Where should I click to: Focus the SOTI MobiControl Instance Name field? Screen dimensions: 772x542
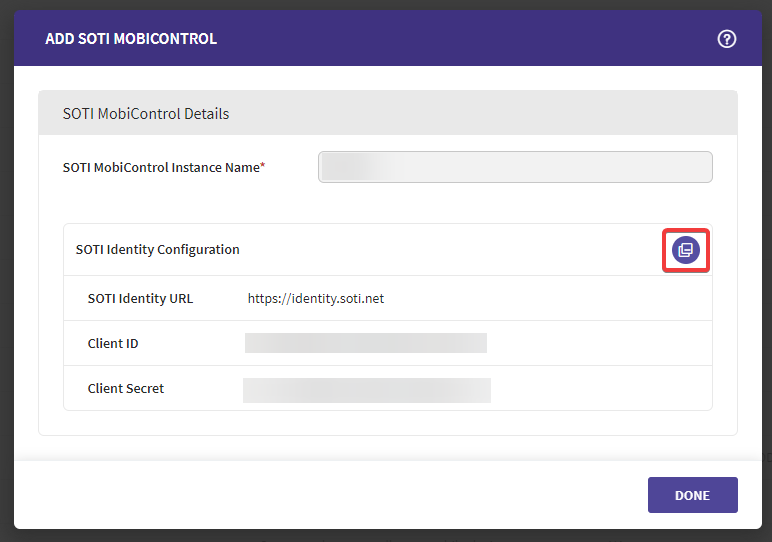pos(515,167)
